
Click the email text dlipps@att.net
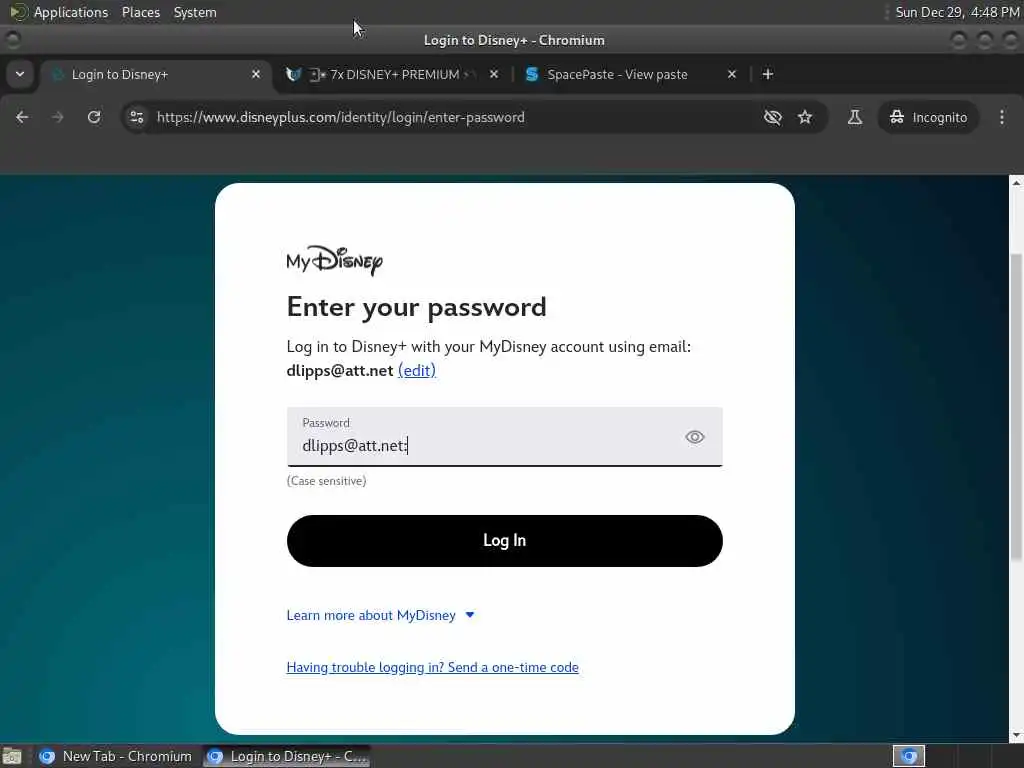click(340, 371)
